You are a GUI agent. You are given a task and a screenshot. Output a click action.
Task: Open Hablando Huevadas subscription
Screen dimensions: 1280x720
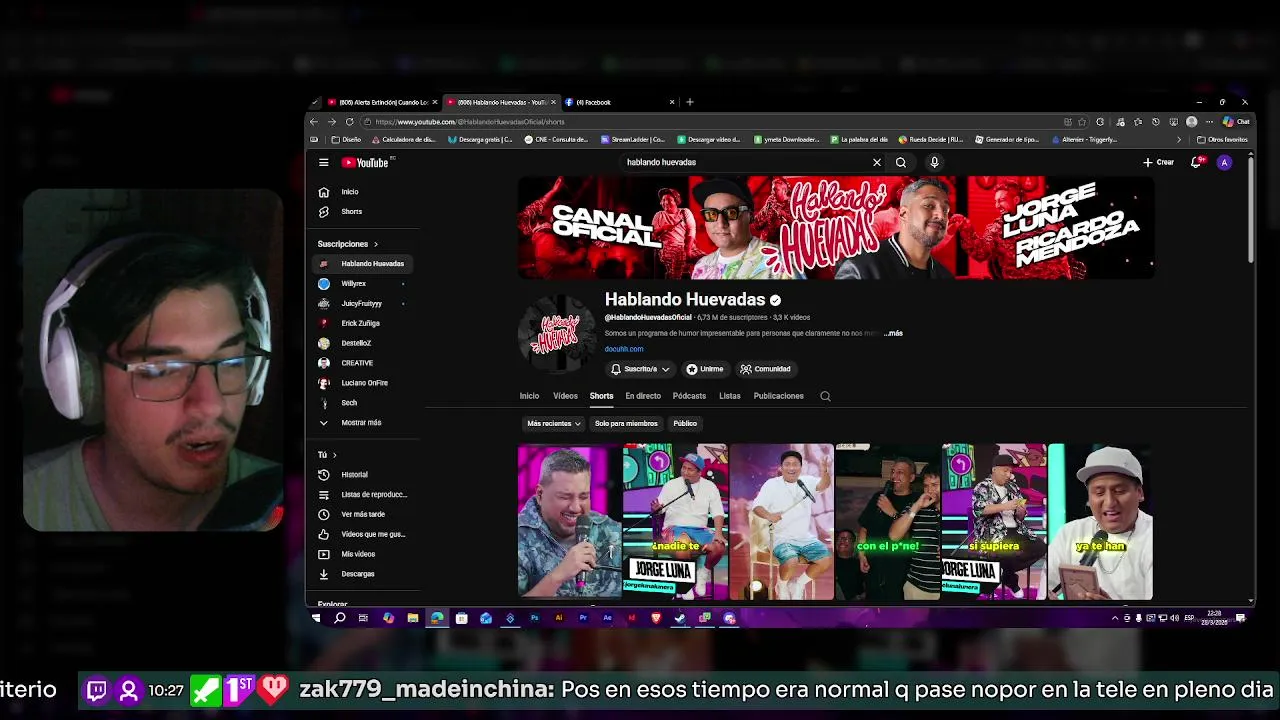click(x=363, y=264)
